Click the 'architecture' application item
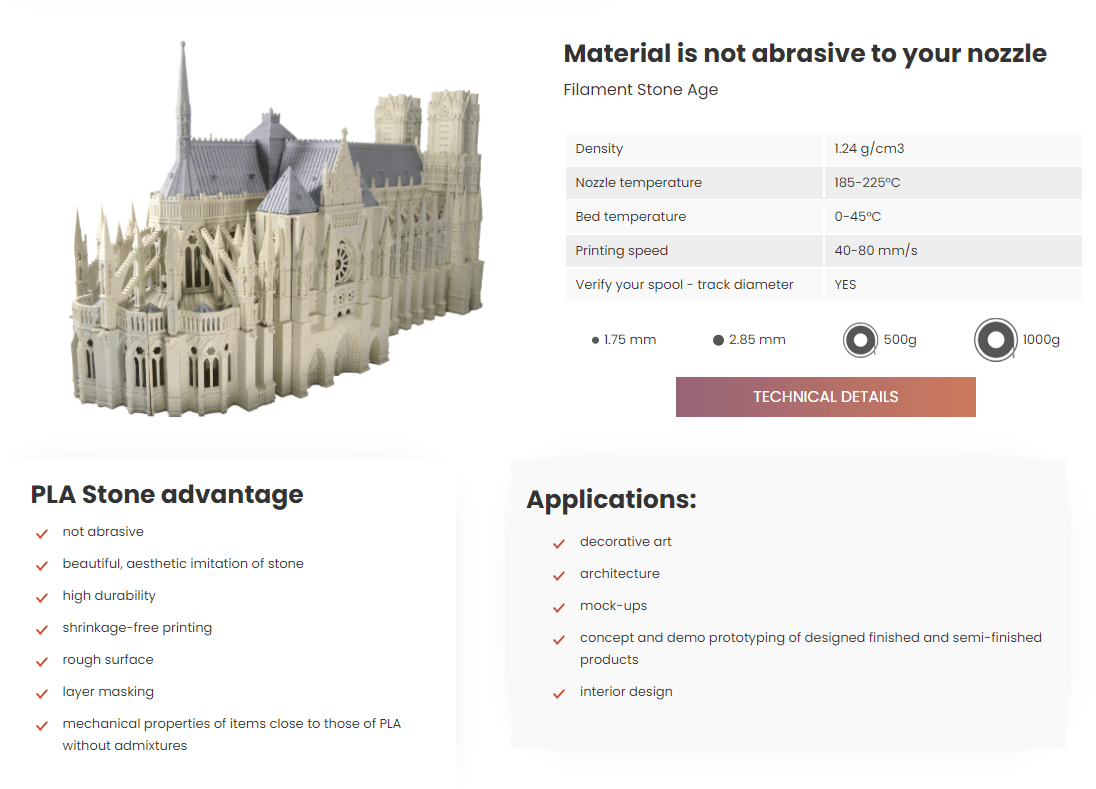Viewport: 1096px width, 789px height. tap(619, 574)
